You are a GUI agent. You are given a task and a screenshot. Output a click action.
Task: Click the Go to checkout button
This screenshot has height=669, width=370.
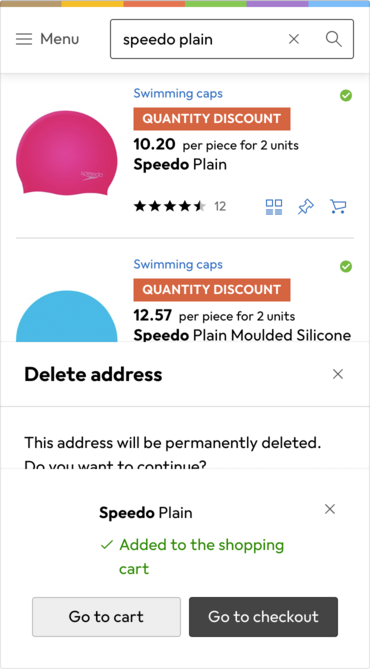tap(263, 617)
